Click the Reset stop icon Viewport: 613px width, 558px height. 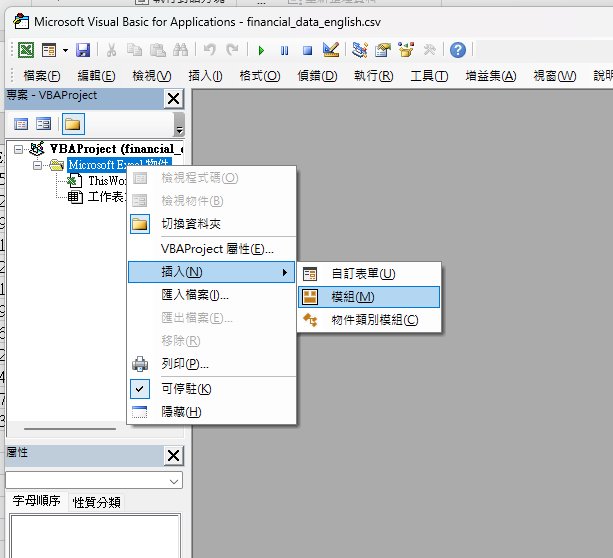[x=307, y=50]
